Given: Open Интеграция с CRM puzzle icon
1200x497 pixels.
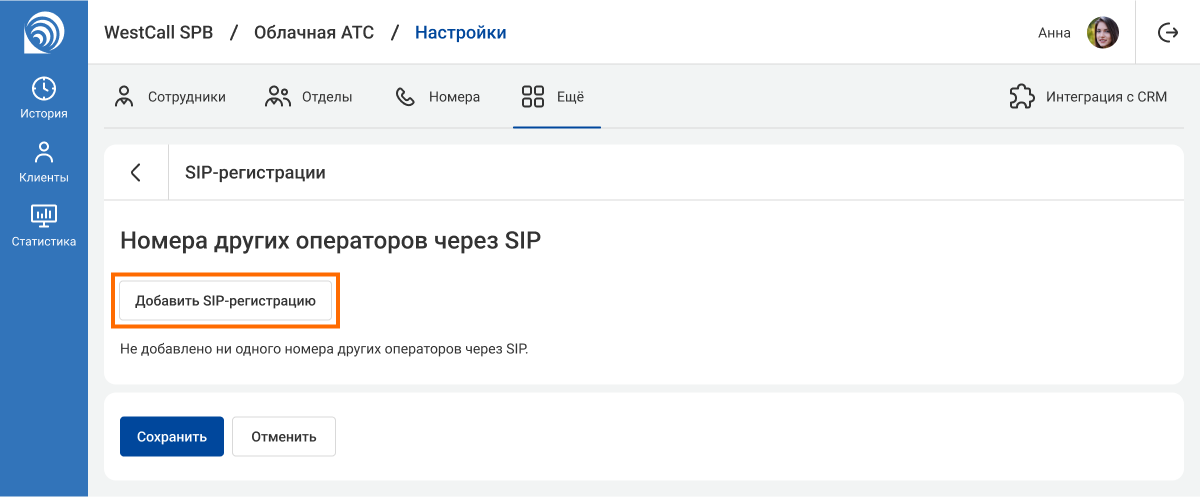Looking at the screenshot, I should tap(1021, 97).
